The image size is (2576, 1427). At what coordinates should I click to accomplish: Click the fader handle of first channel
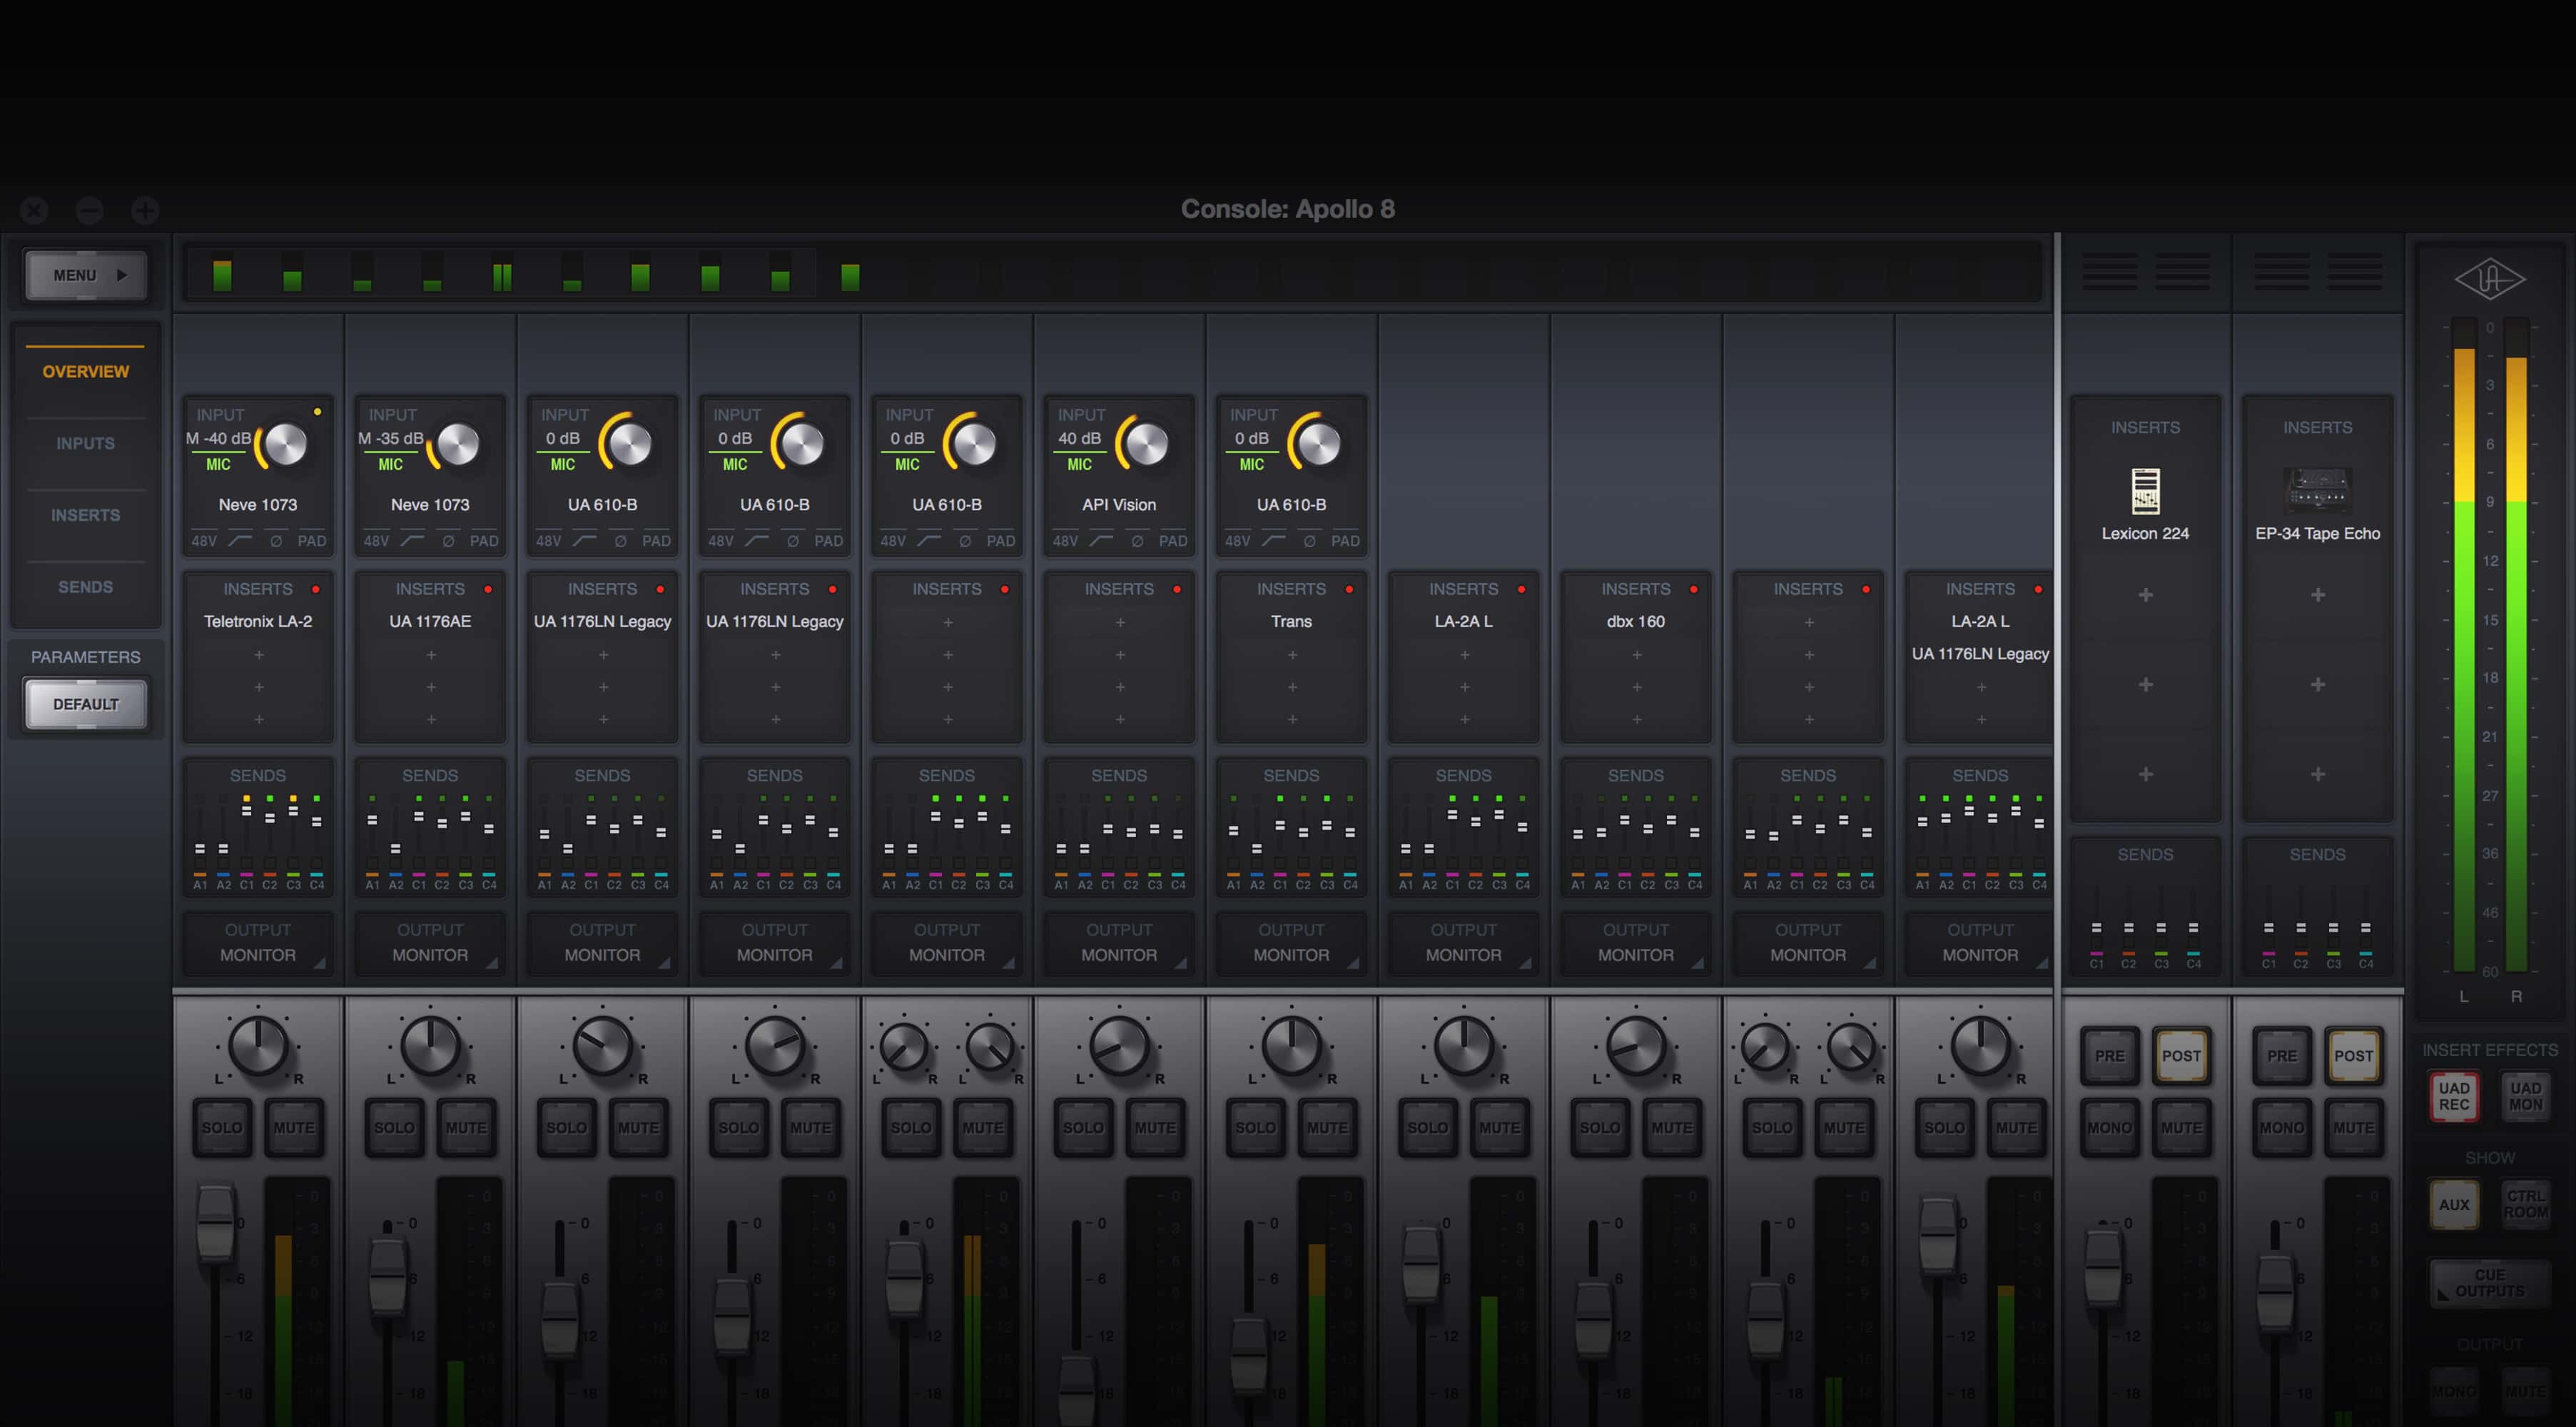215,1222
